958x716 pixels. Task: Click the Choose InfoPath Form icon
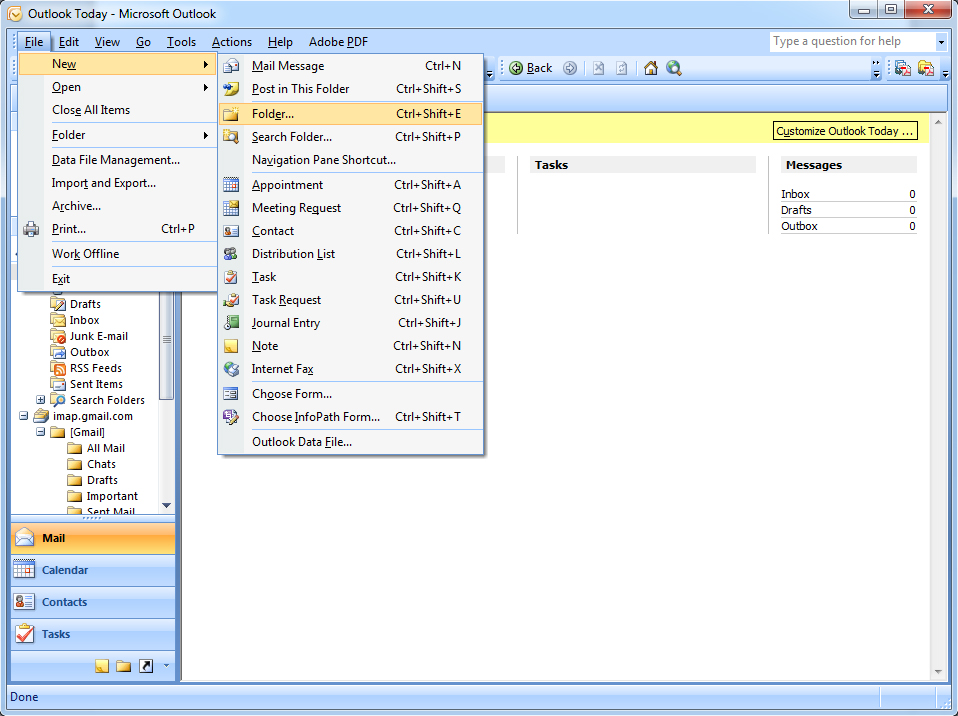(x=231, y=417)
